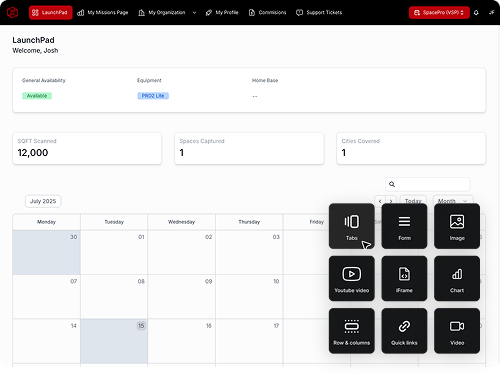
Task: Select calendar day 02
Action: click(x=182, y=252)
